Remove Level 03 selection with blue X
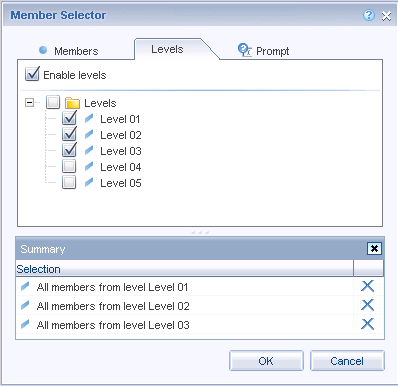398x386 pixels. coord(367,324)
